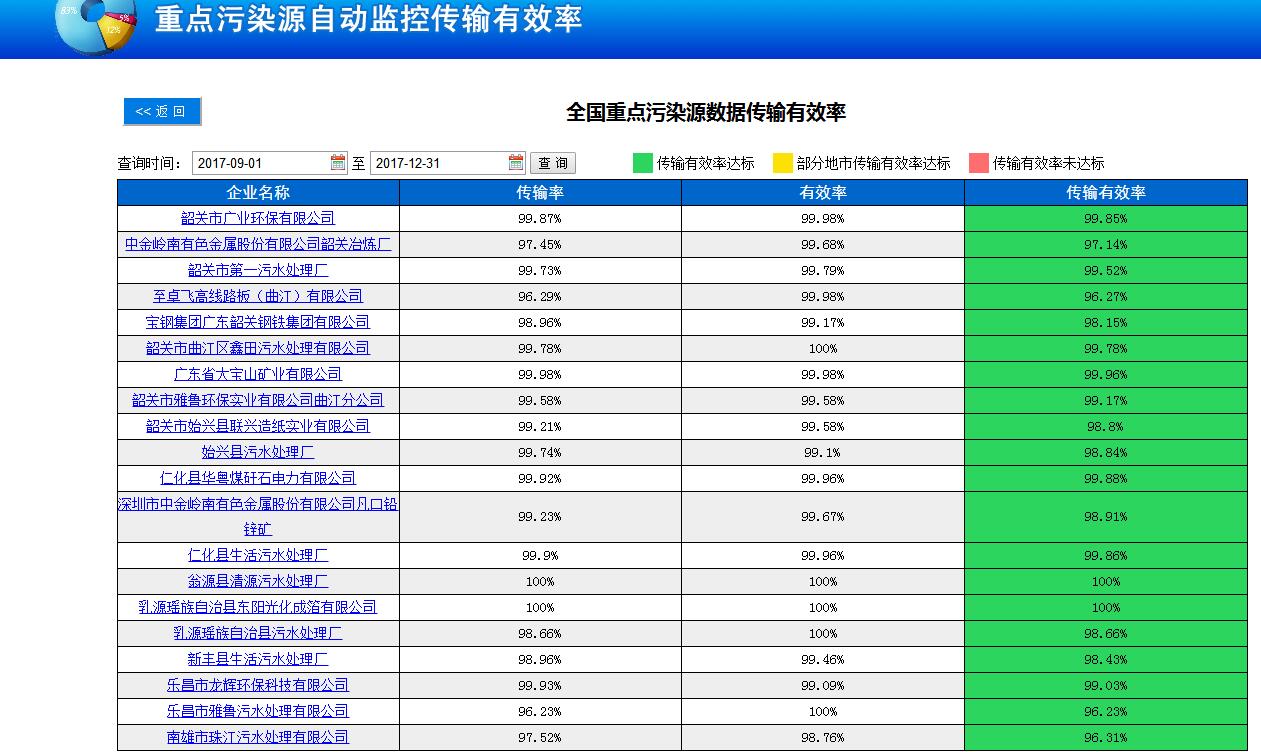Click the 98.76% cell of 南雄市珠江污水处理 row
Screen dimensions: 1261x752
[x=823, y=737]
